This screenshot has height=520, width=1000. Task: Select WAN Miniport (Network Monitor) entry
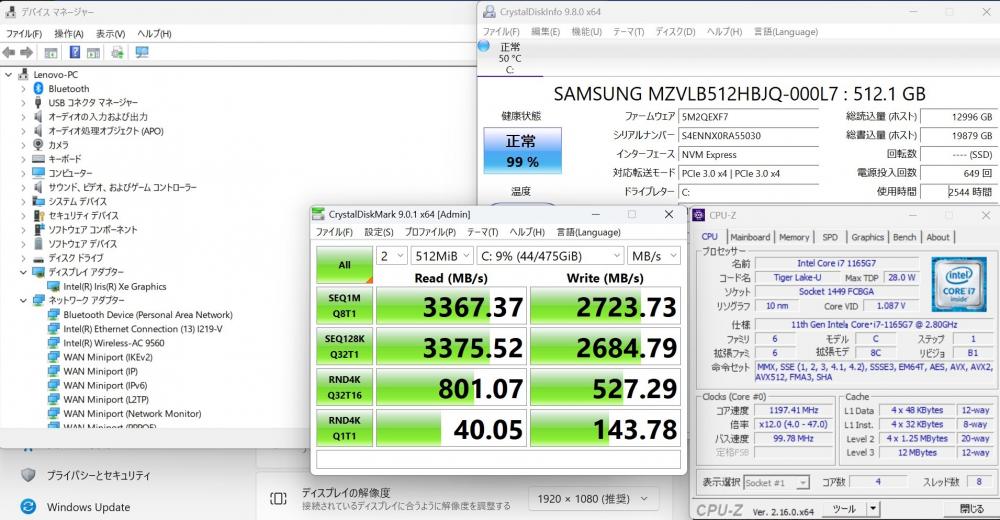click(x=132, y=413)
